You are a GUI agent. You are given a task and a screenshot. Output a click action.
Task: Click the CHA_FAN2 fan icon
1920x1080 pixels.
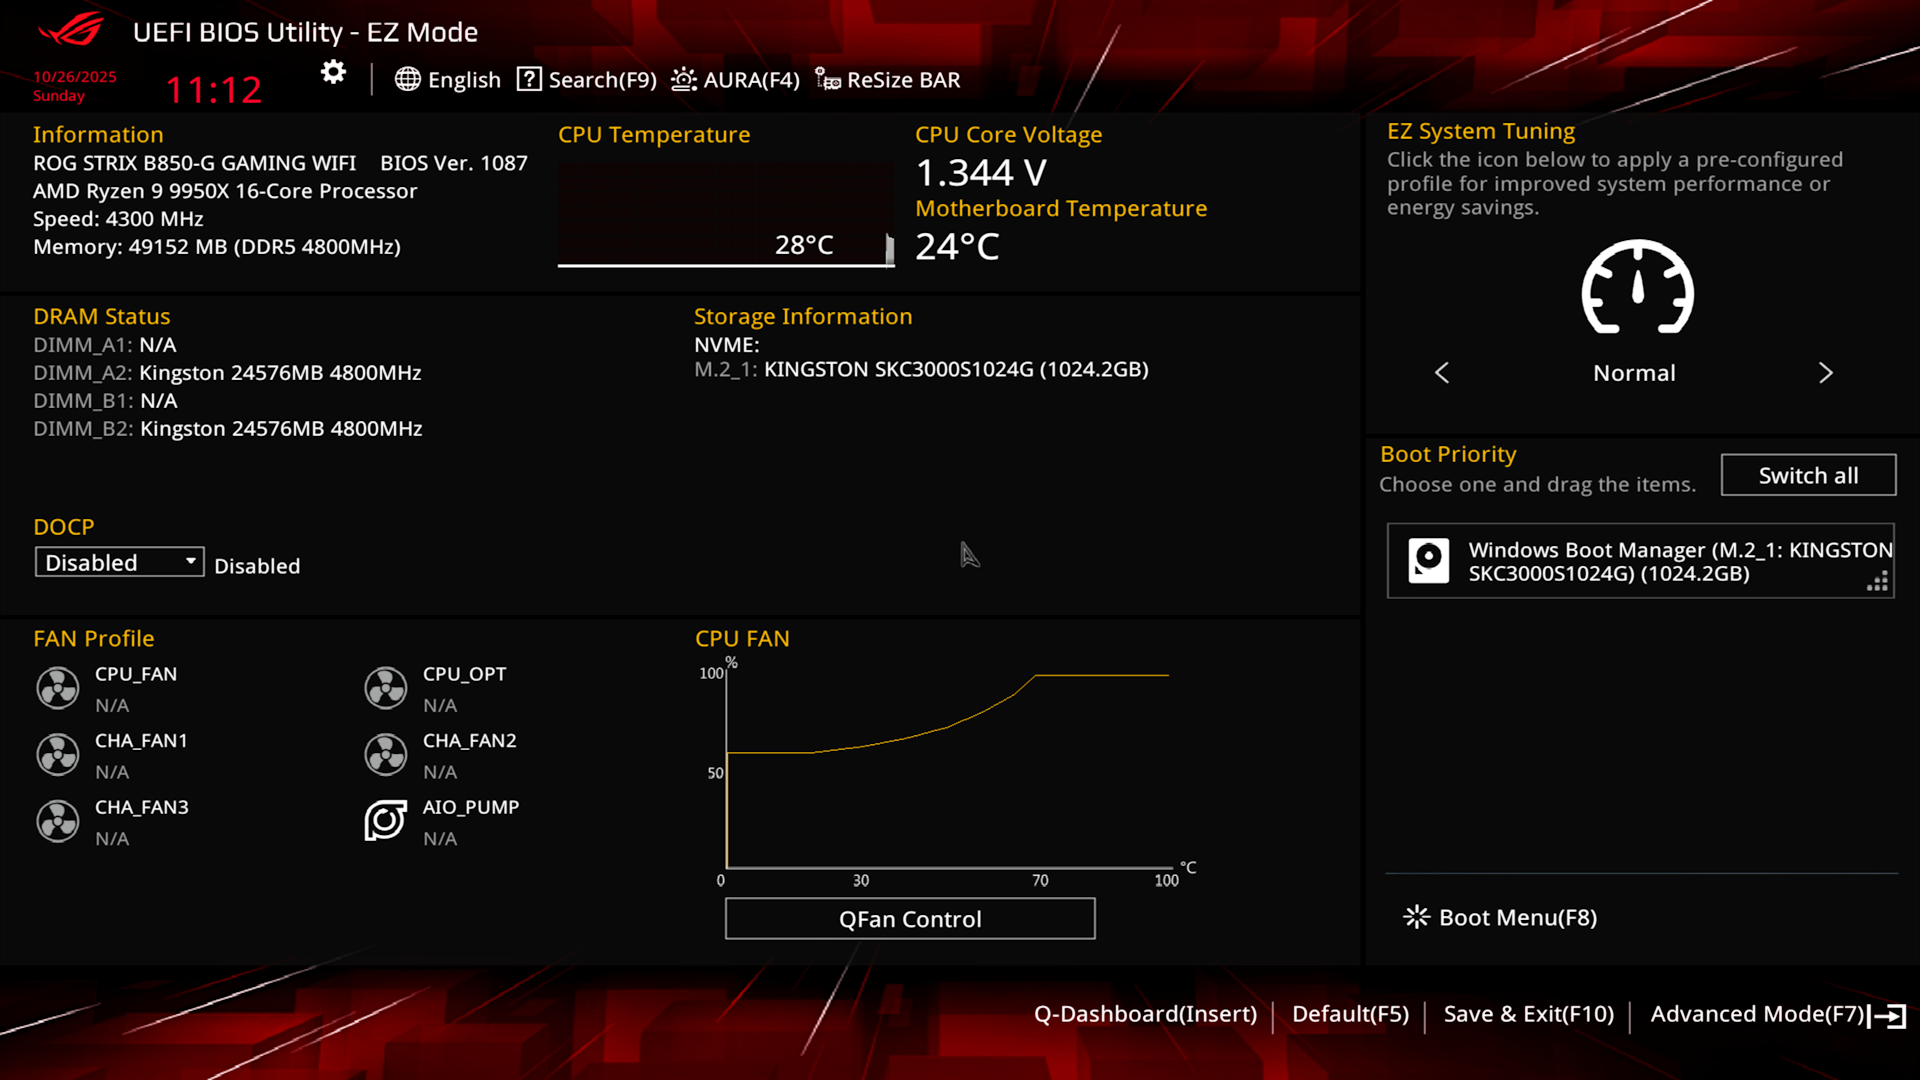(385, 755)
